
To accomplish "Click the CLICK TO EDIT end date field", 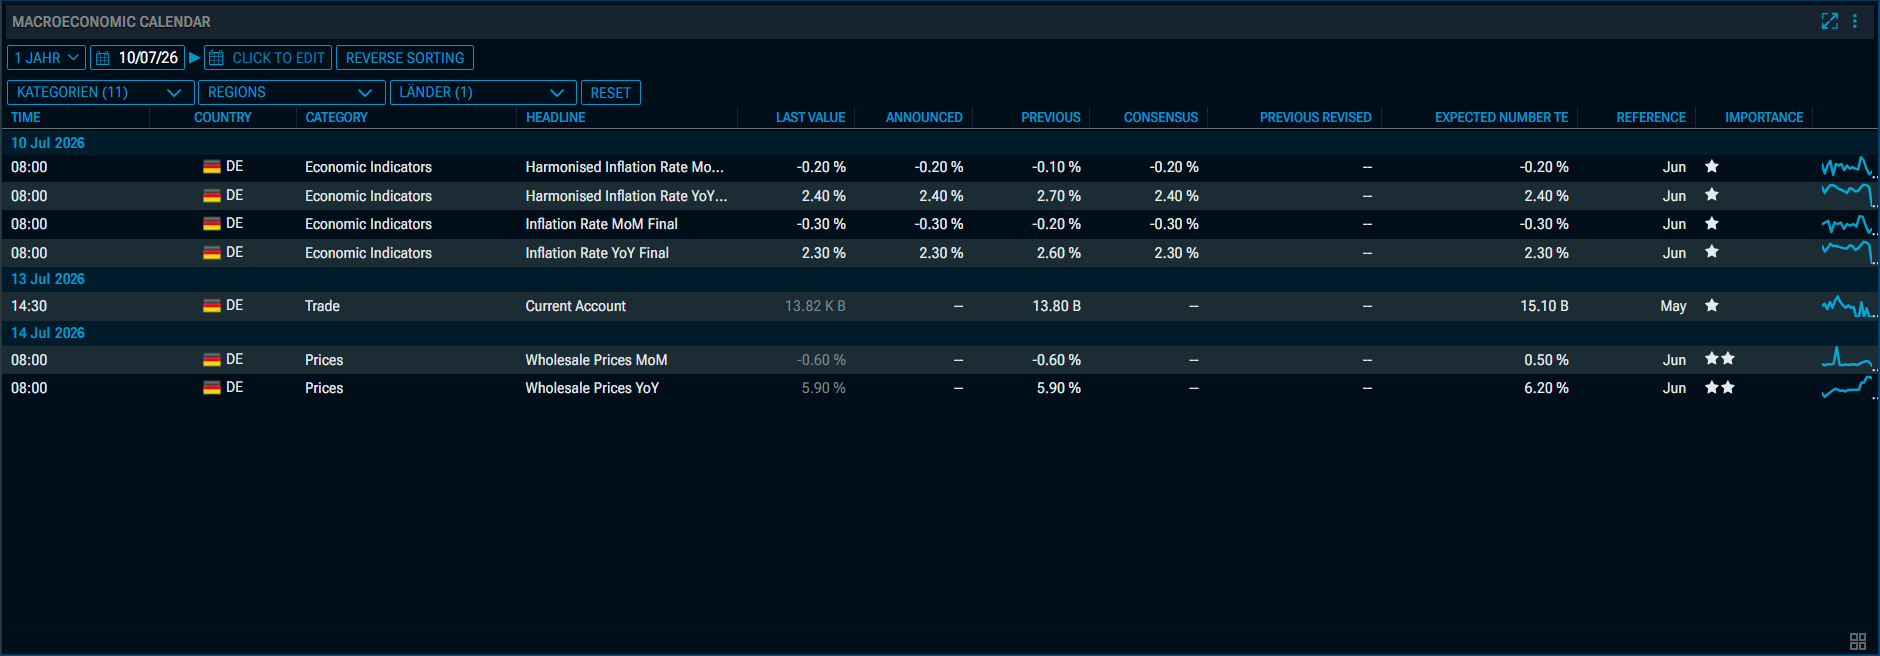I will [x=268, y=58].
